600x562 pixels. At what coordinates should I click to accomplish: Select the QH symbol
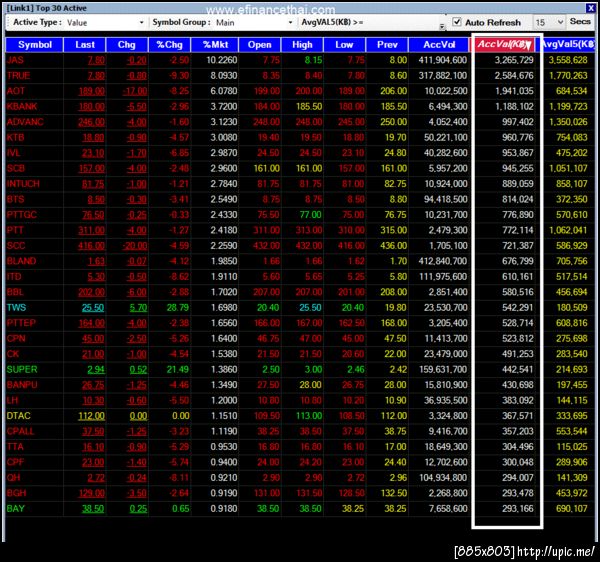[x=14, y=478]
